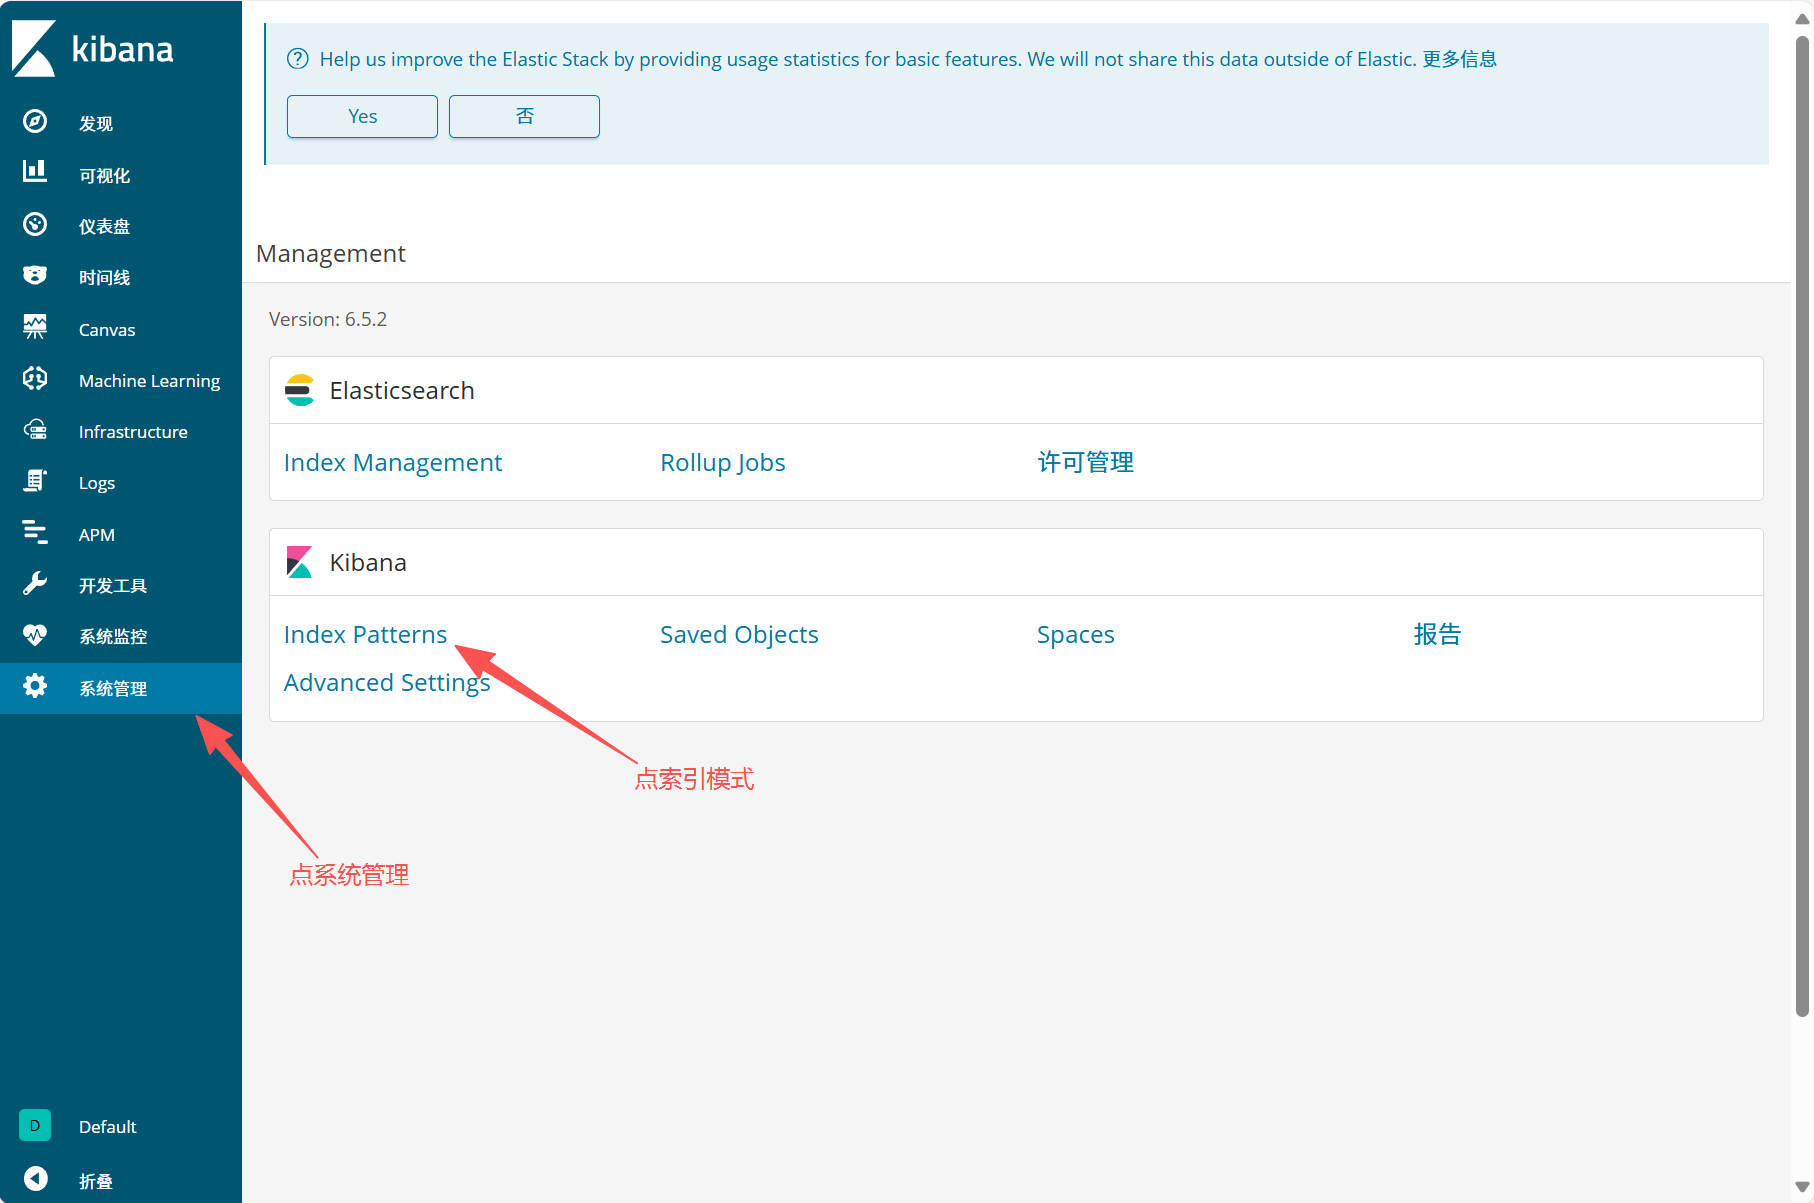Viewport: 1814px width, 1203px height.
Task: Click the Version: 6.5.2 text
Action: coord(328,319)
